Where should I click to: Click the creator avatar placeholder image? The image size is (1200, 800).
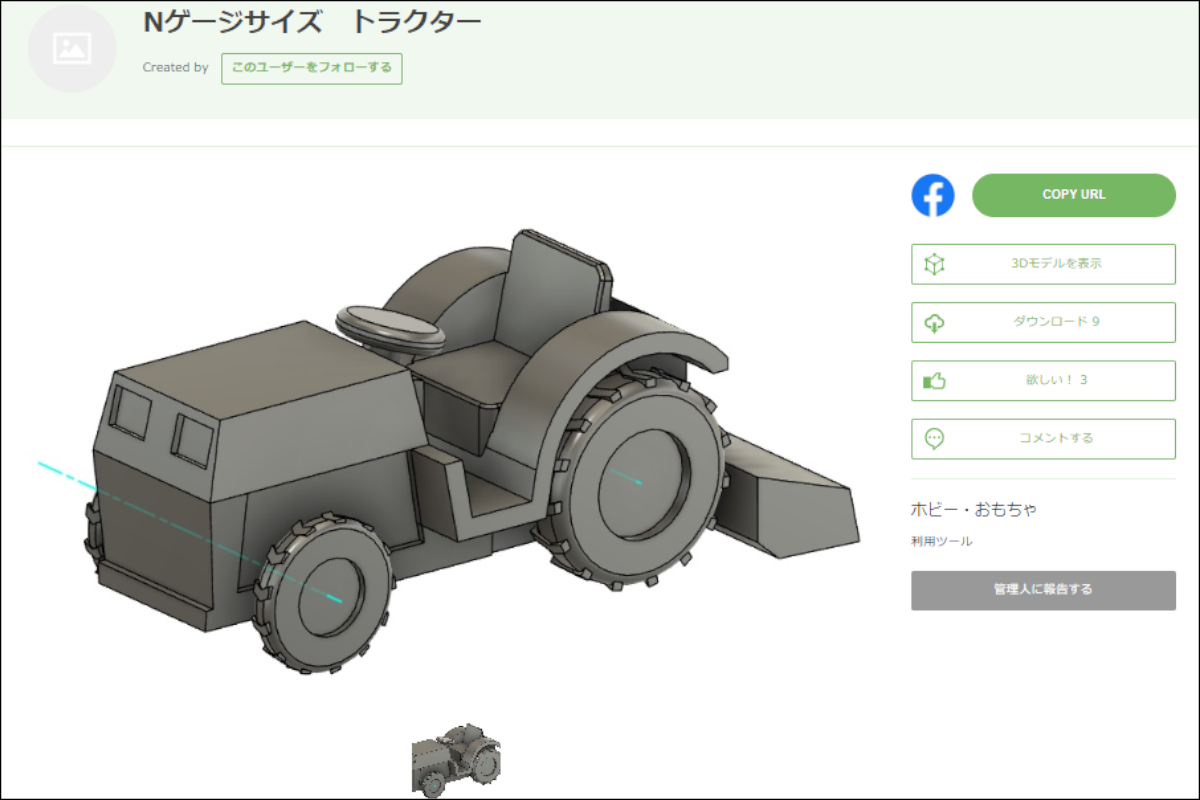tap(72, 48)
